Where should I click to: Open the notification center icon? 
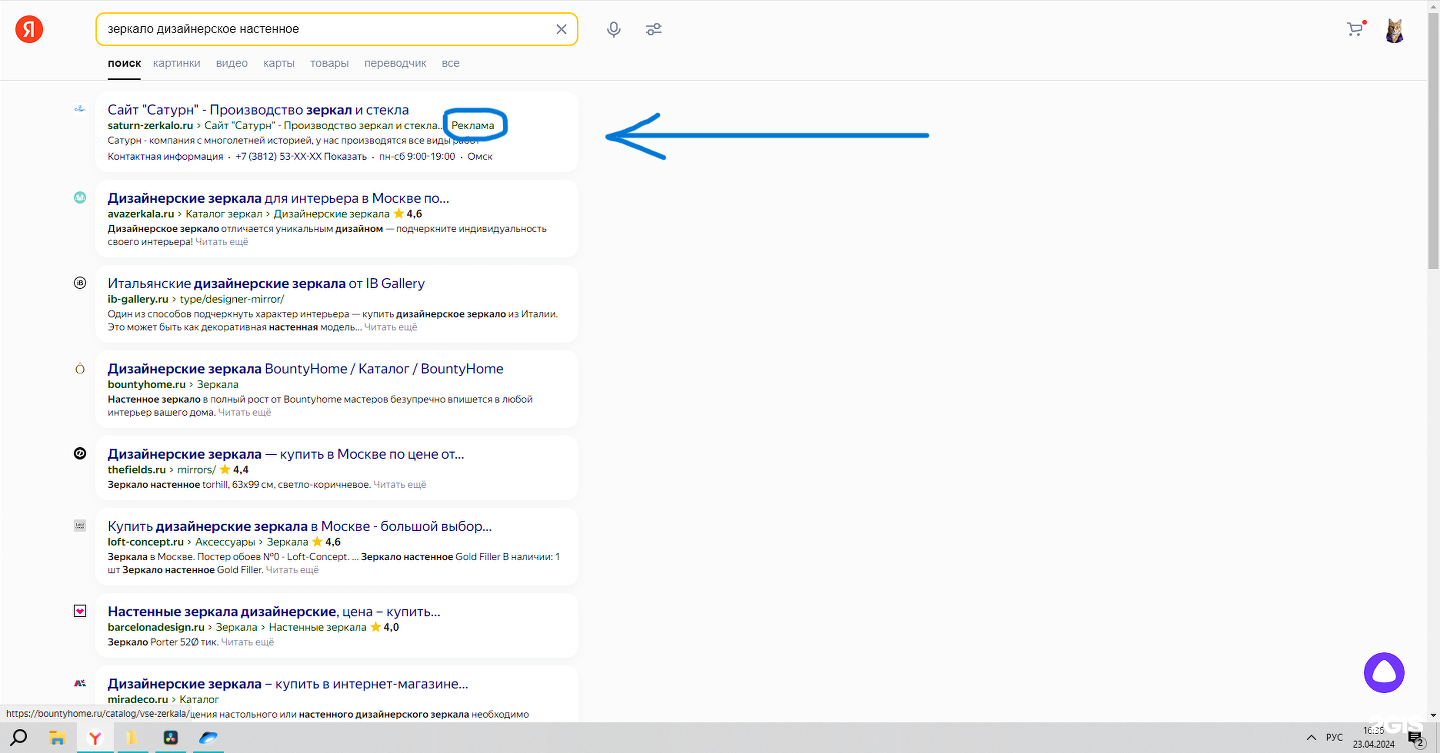click(1416, 738)
